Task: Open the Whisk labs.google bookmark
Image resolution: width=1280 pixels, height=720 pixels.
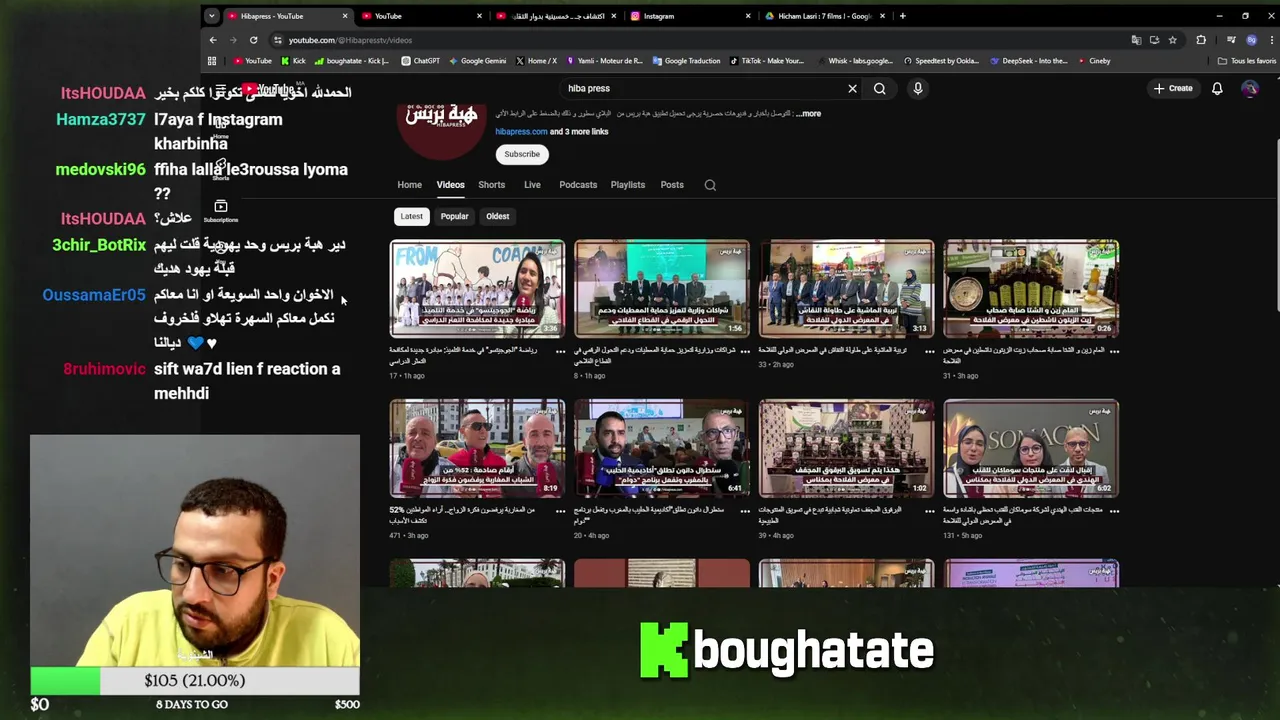Action: click(x=855, y=61)
